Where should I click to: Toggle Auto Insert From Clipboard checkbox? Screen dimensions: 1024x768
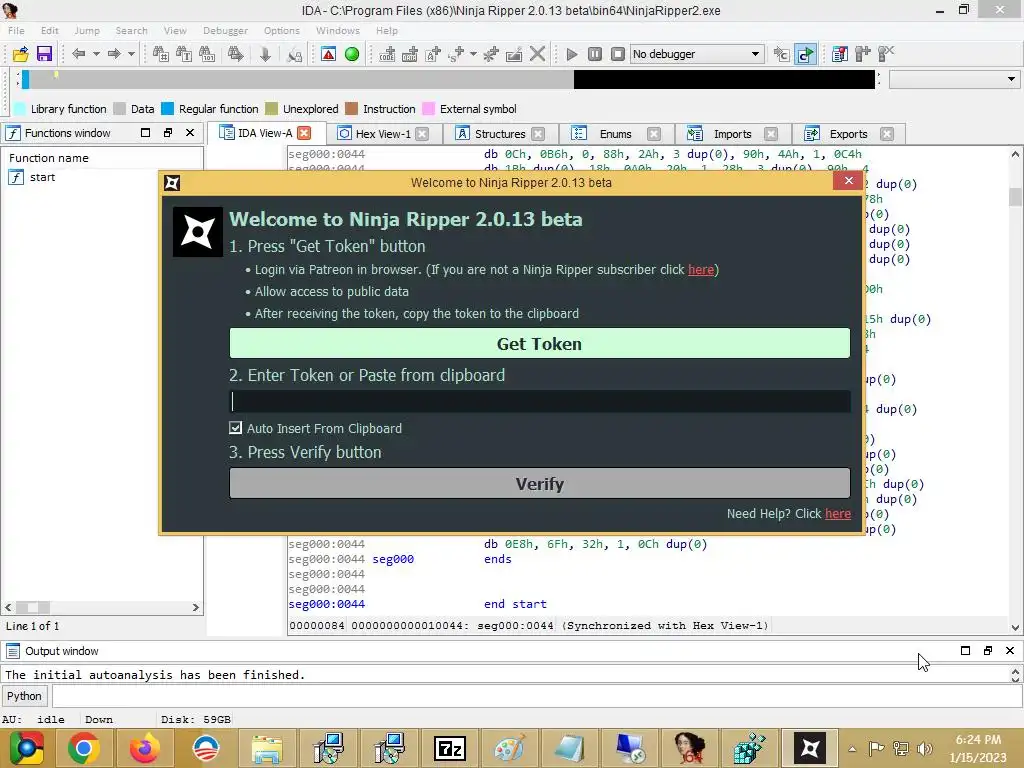(x=235, y=428)
